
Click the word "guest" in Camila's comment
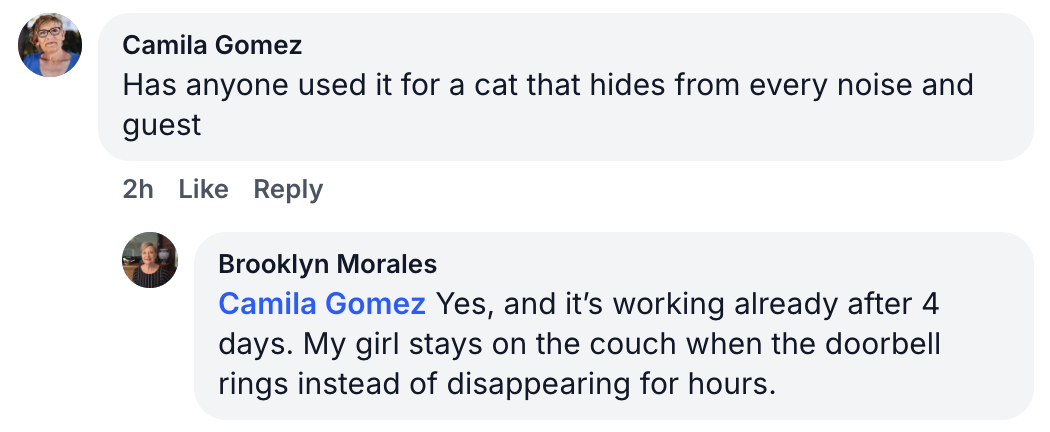(162, 125)
